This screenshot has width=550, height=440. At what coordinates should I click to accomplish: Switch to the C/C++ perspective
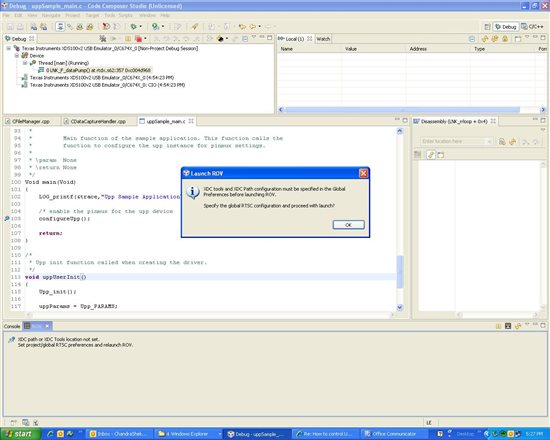pos(532,27)
